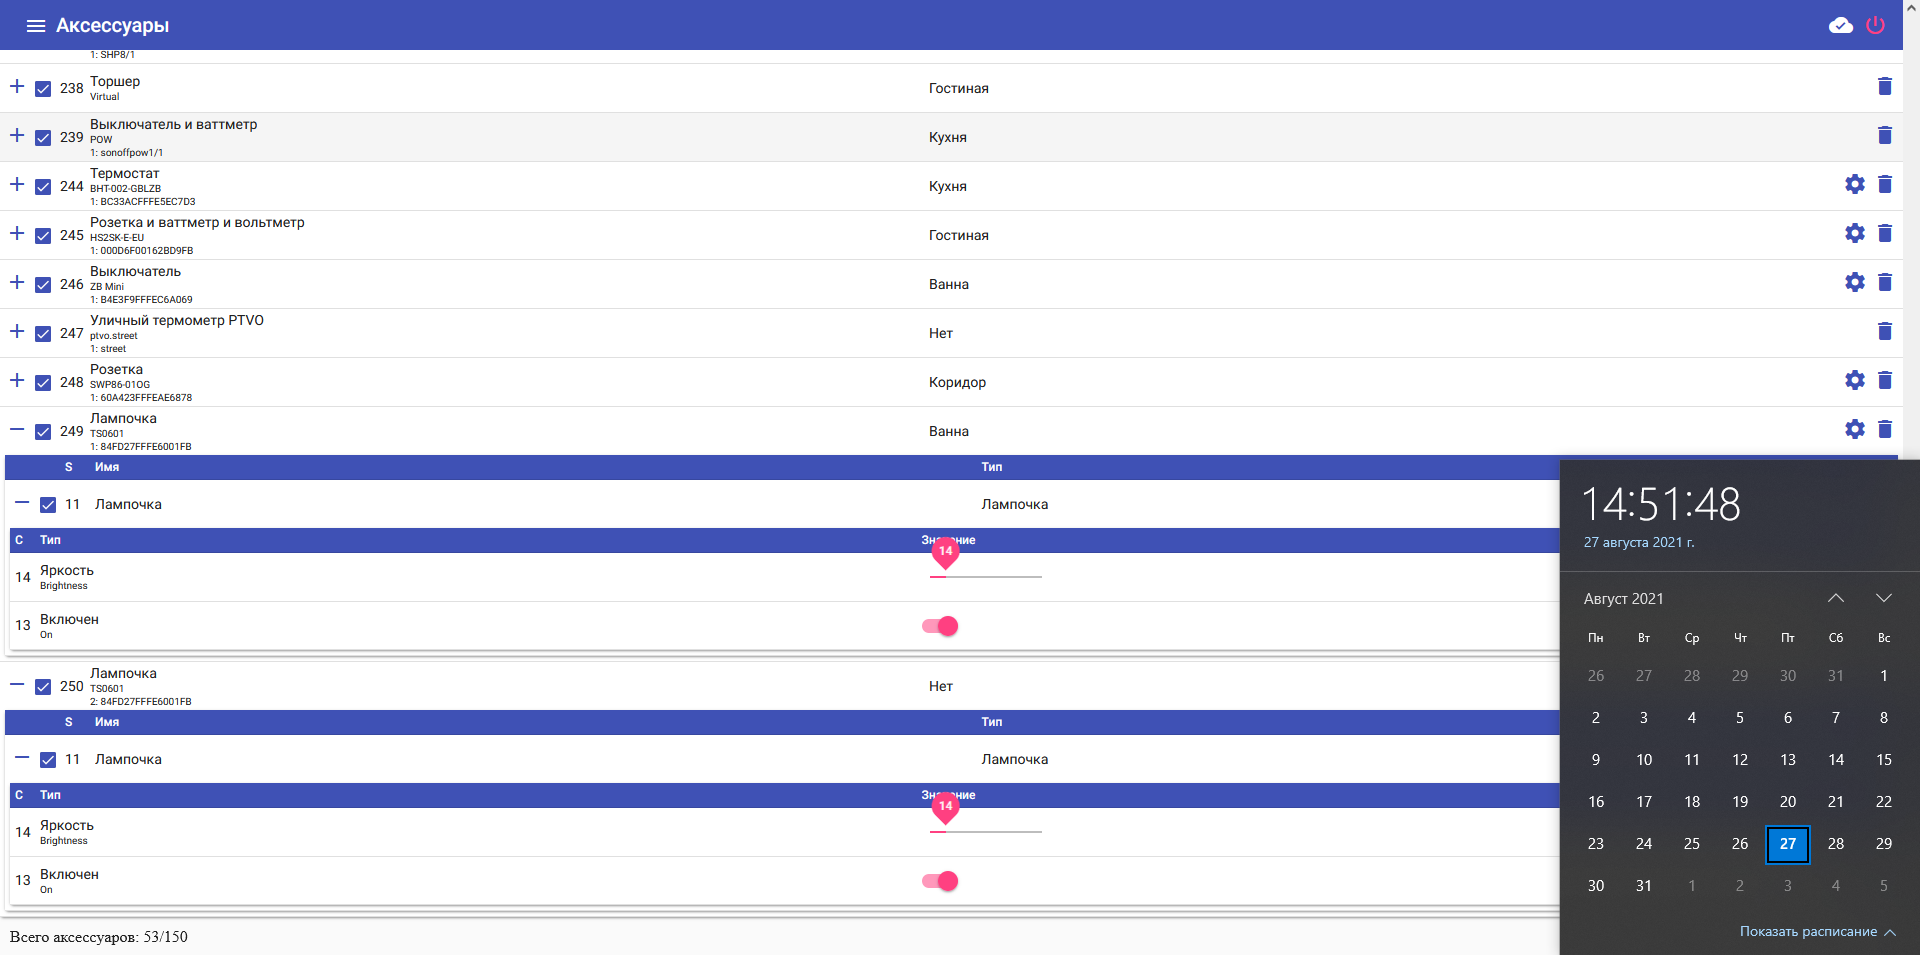
Task: Click the Показать расписание link
Action: (x=1810, y=931)
